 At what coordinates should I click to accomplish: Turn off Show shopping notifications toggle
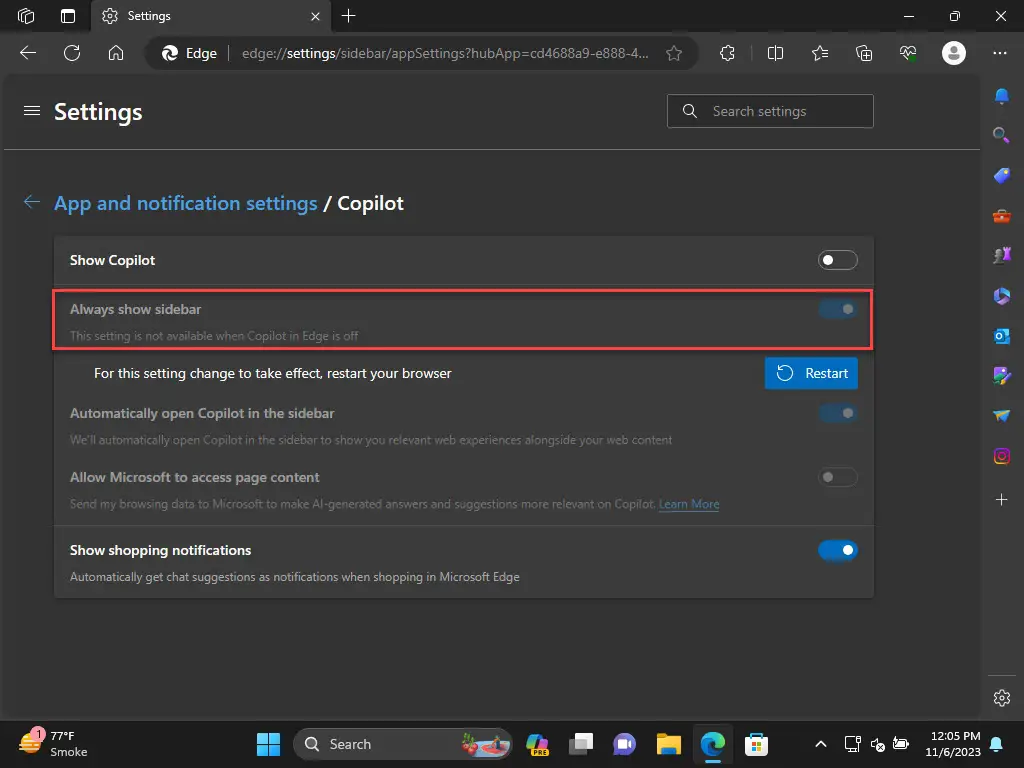click(837, 550)
